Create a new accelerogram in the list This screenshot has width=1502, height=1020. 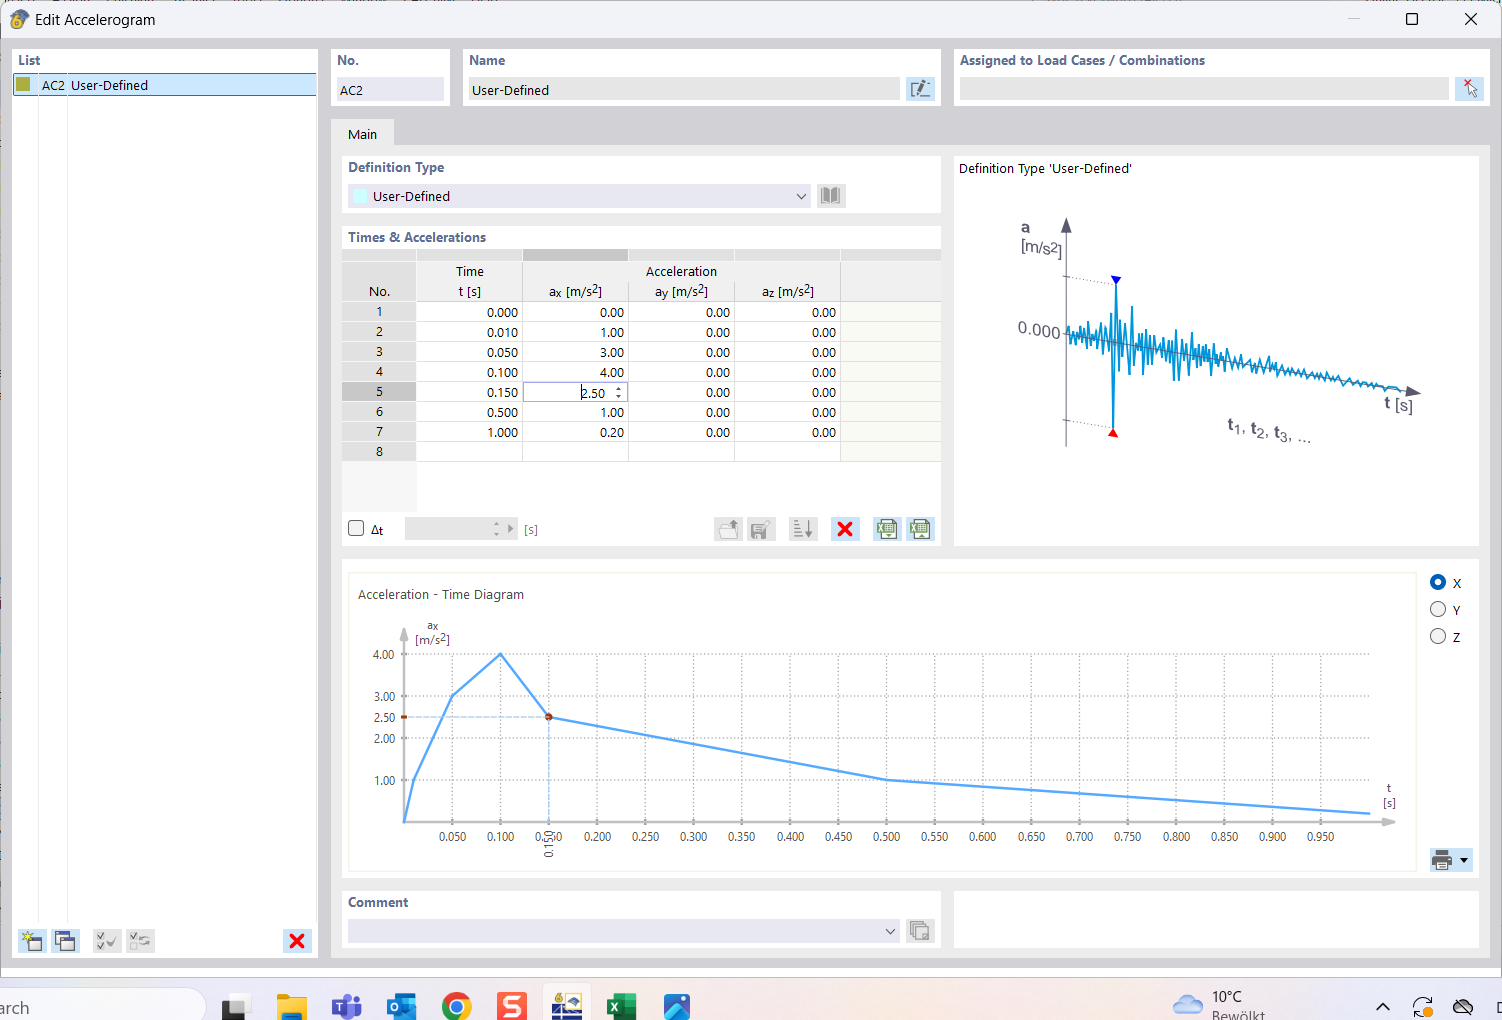[31, 941]
